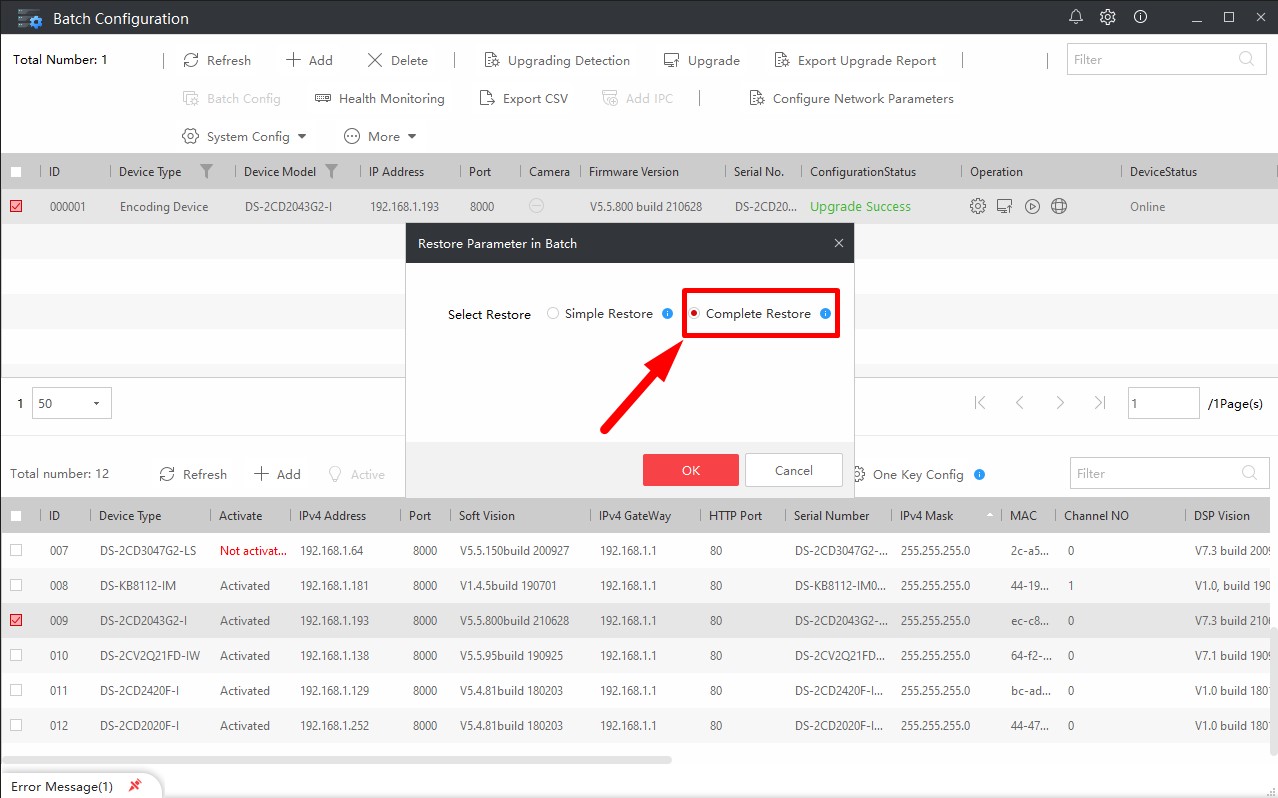
Task: Check the checkbox for row 012
Action: tap(16, 725)
